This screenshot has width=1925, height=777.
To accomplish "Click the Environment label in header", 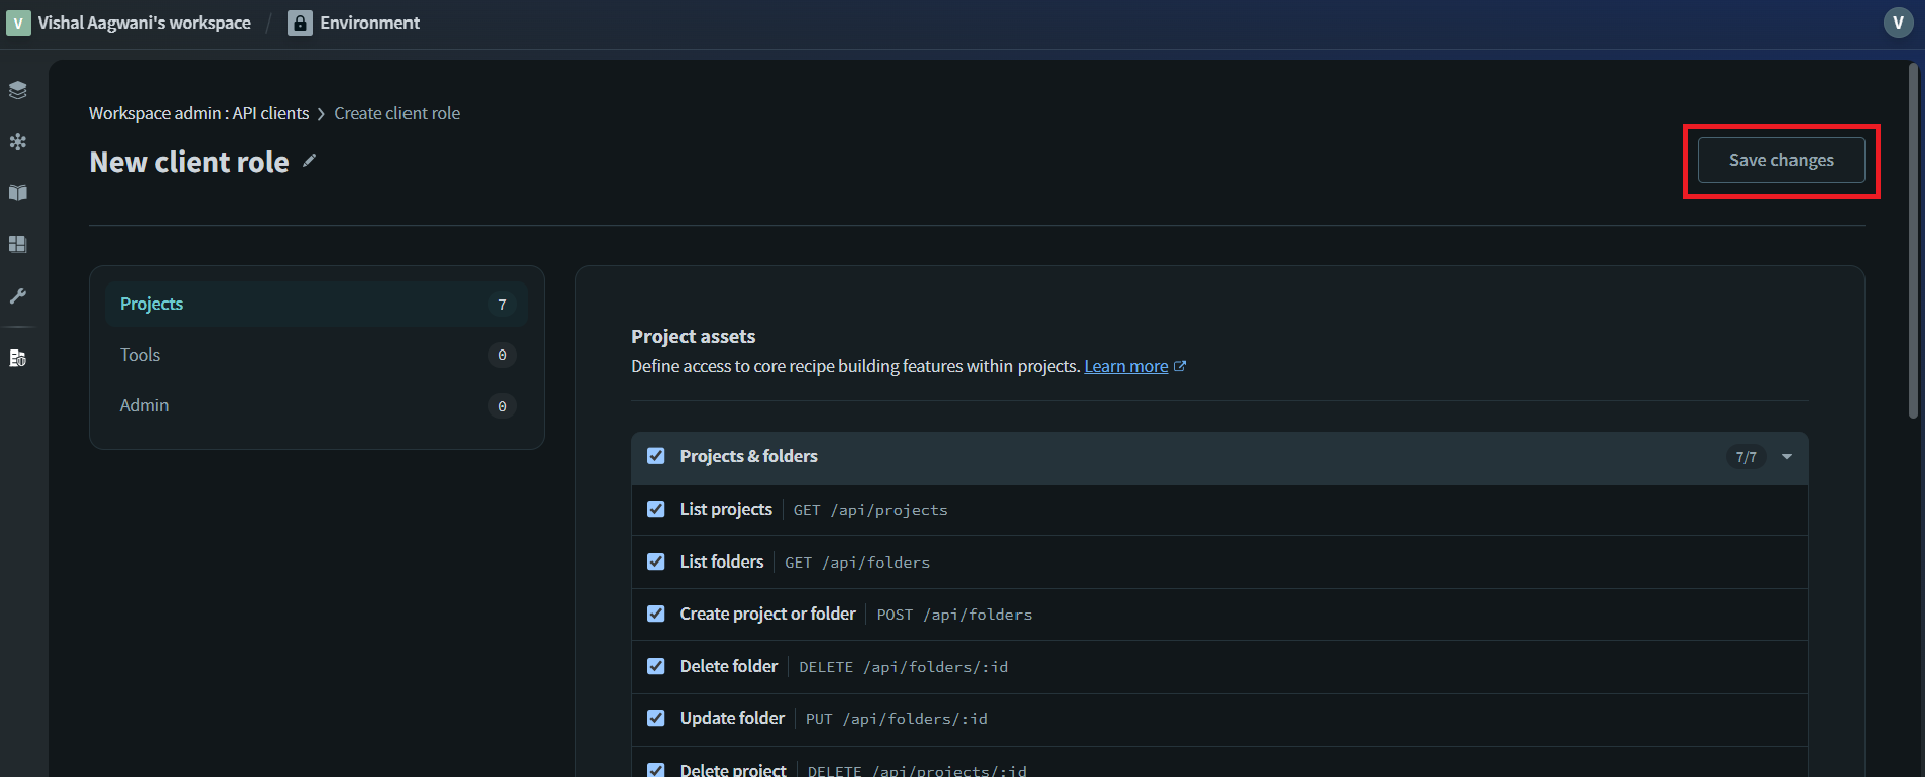I will 370,23.
